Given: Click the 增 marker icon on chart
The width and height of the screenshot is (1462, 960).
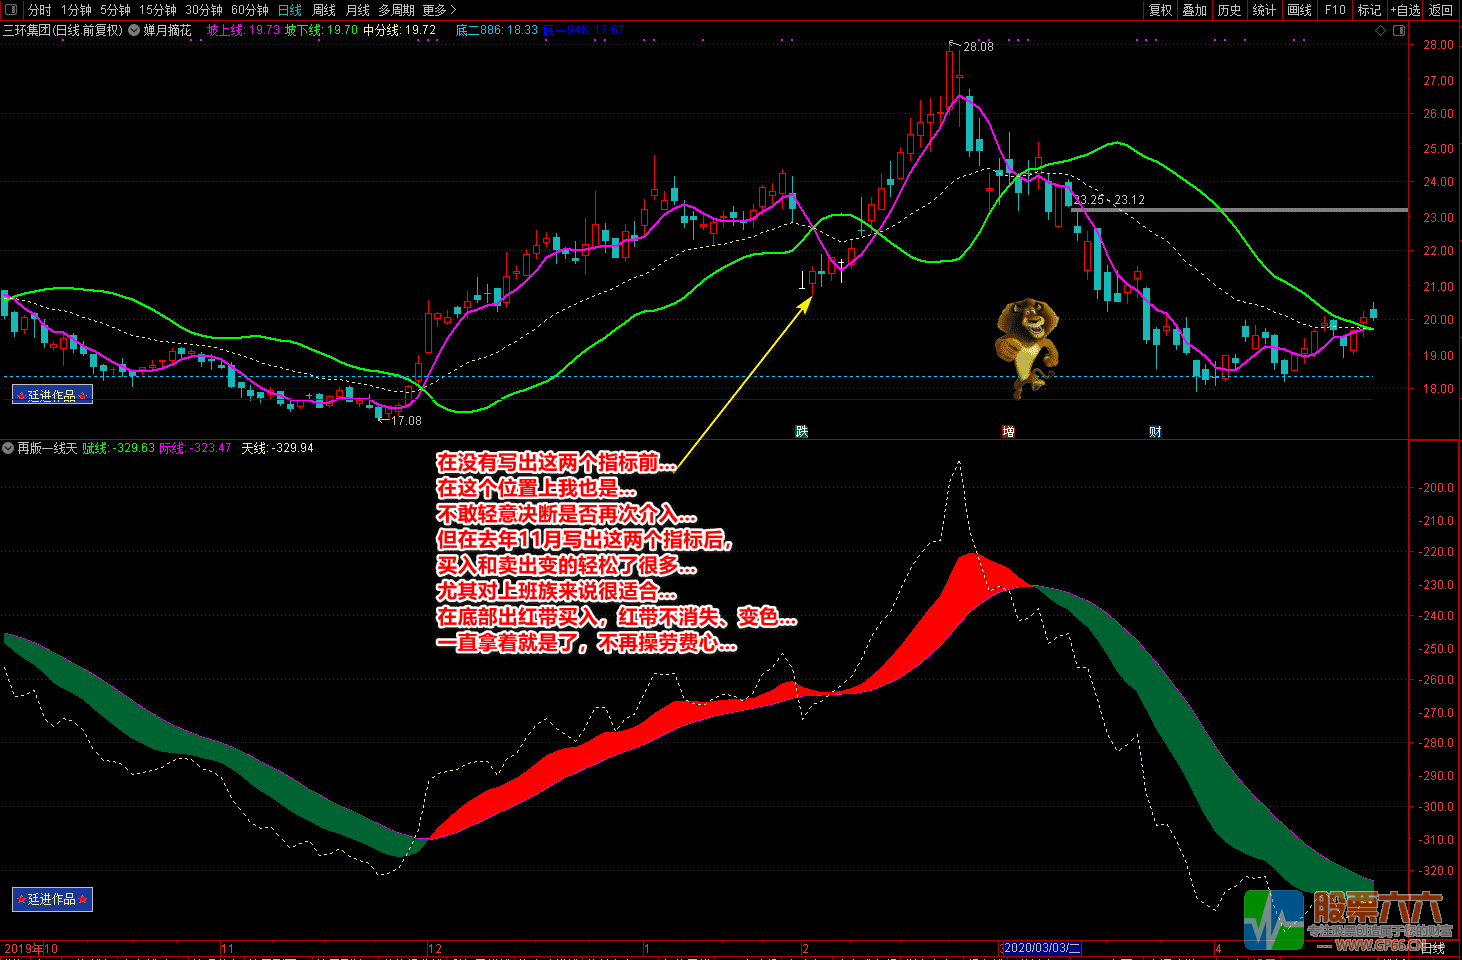Looking at the screenshot, I should coord(1008,431).
